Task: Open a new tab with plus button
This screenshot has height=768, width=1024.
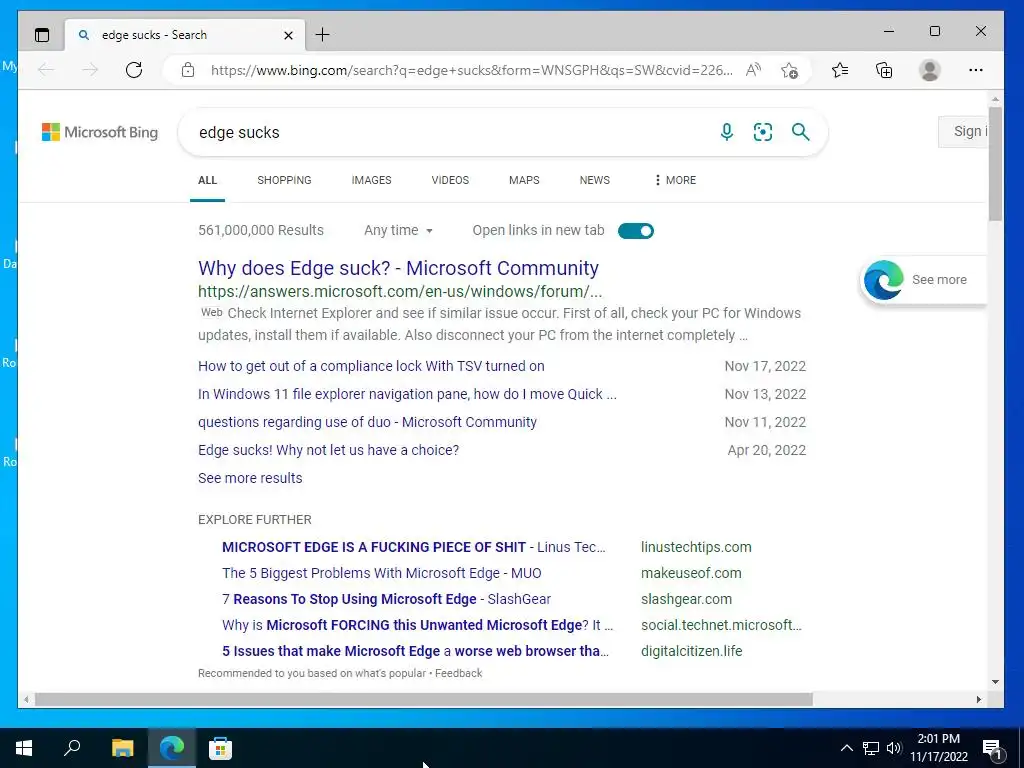Action: (322, 35)
